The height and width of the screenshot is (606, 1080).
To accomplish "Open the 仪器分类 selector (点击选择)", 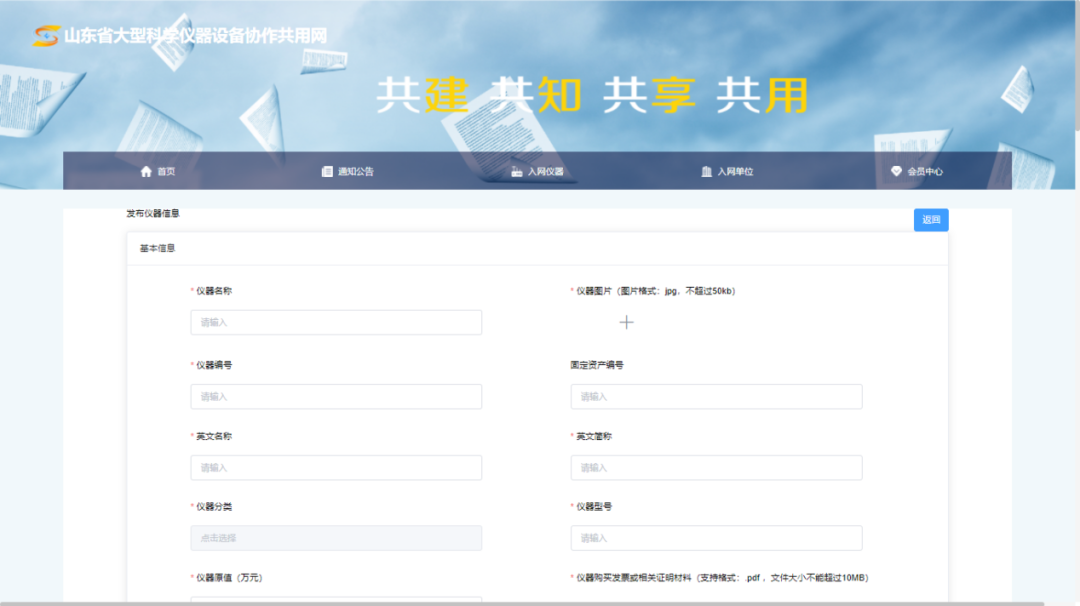I will pos(336,538).
